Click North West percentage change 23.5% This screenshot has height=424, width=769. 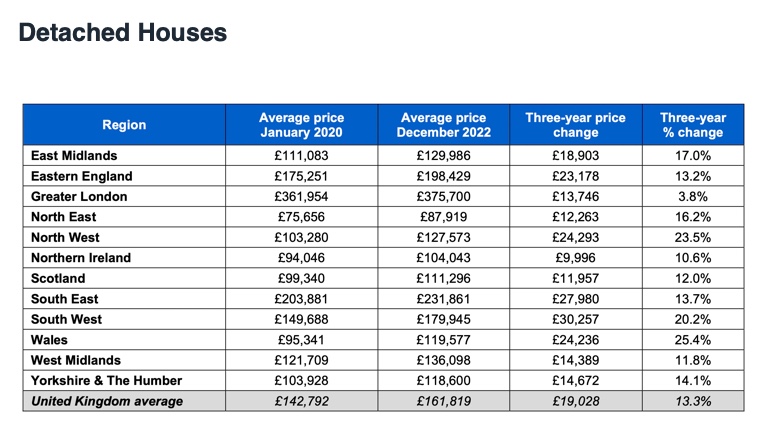pos(693,238)
